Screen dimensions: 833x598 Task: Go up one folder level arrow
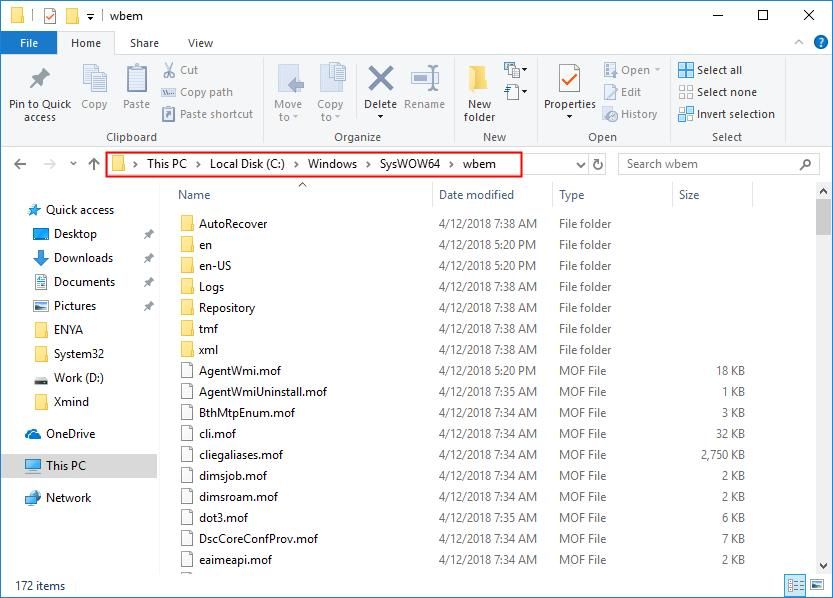pyautogui.click(x=93, y=164)
